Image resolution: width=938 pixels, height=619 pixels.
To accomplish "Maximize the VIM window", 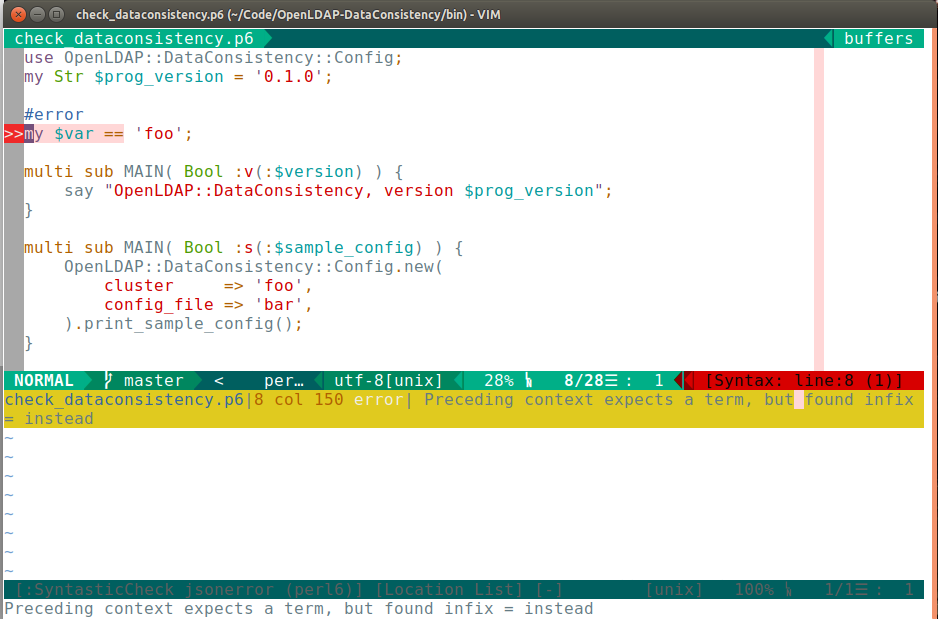I will point(57,14).
